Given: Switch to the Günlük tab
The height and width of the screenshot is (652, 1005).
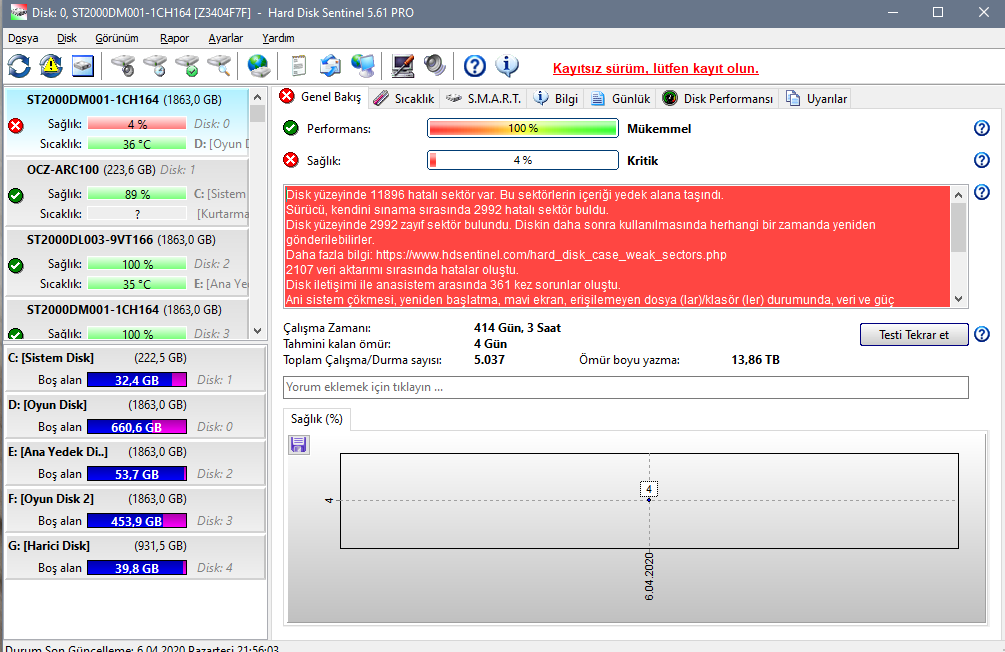Looking at the screenshot, I should click(x=620, y=99).
